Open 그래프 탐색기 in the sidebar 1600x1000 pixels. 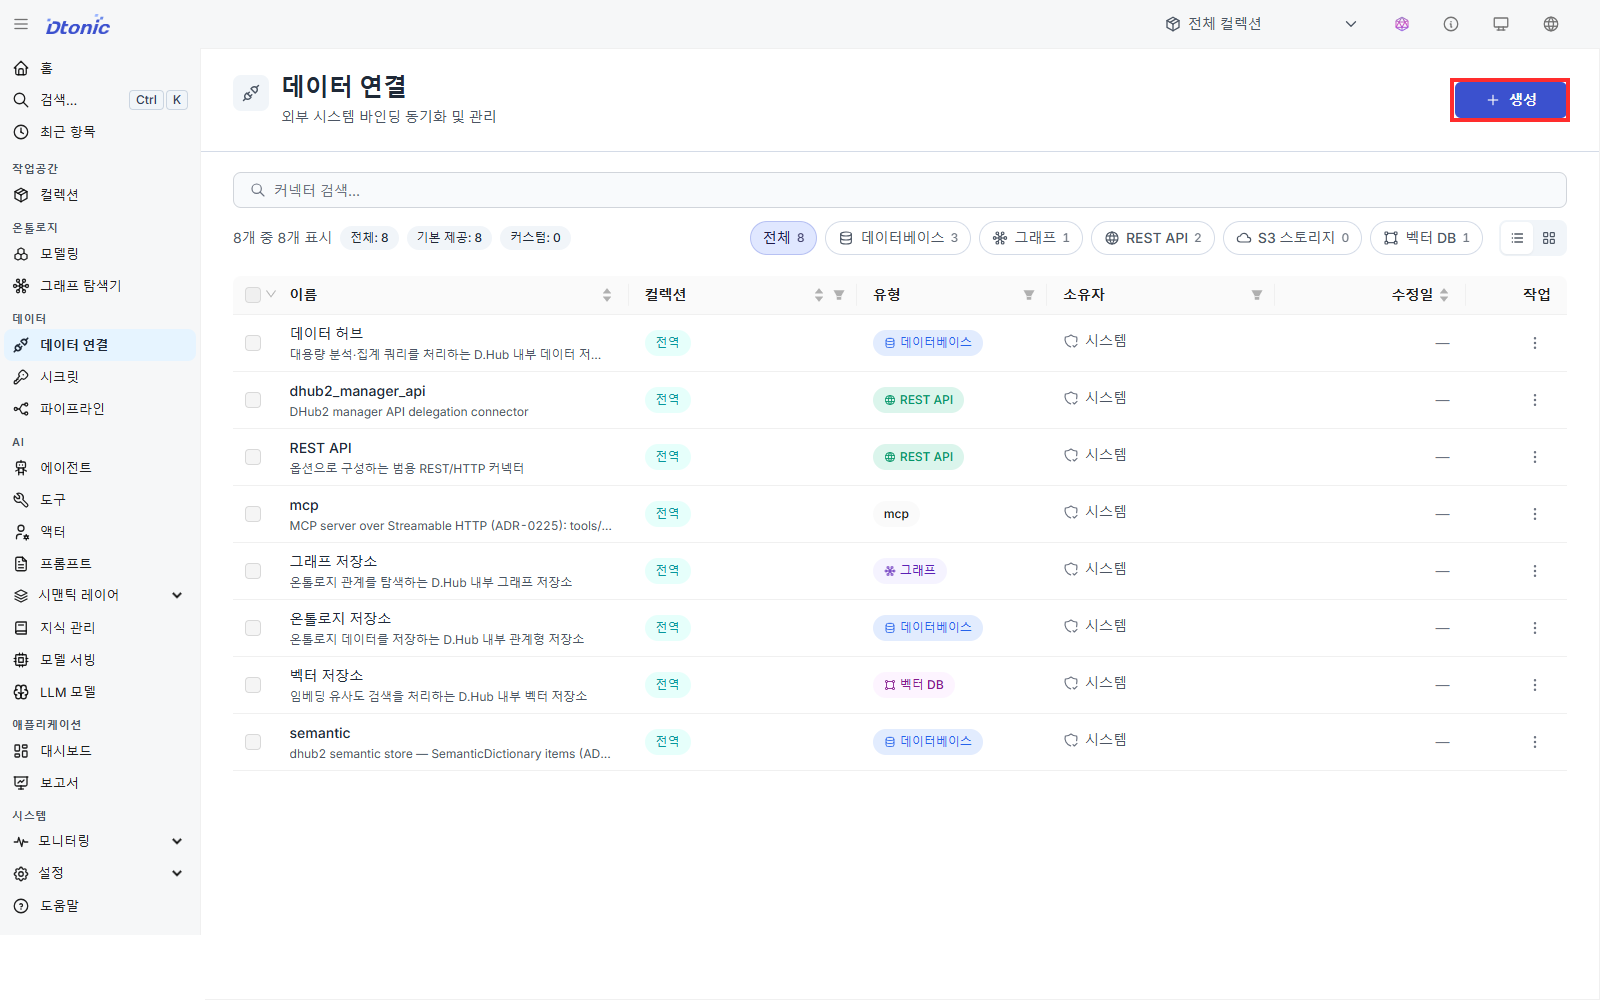click(x=100, y=286)
